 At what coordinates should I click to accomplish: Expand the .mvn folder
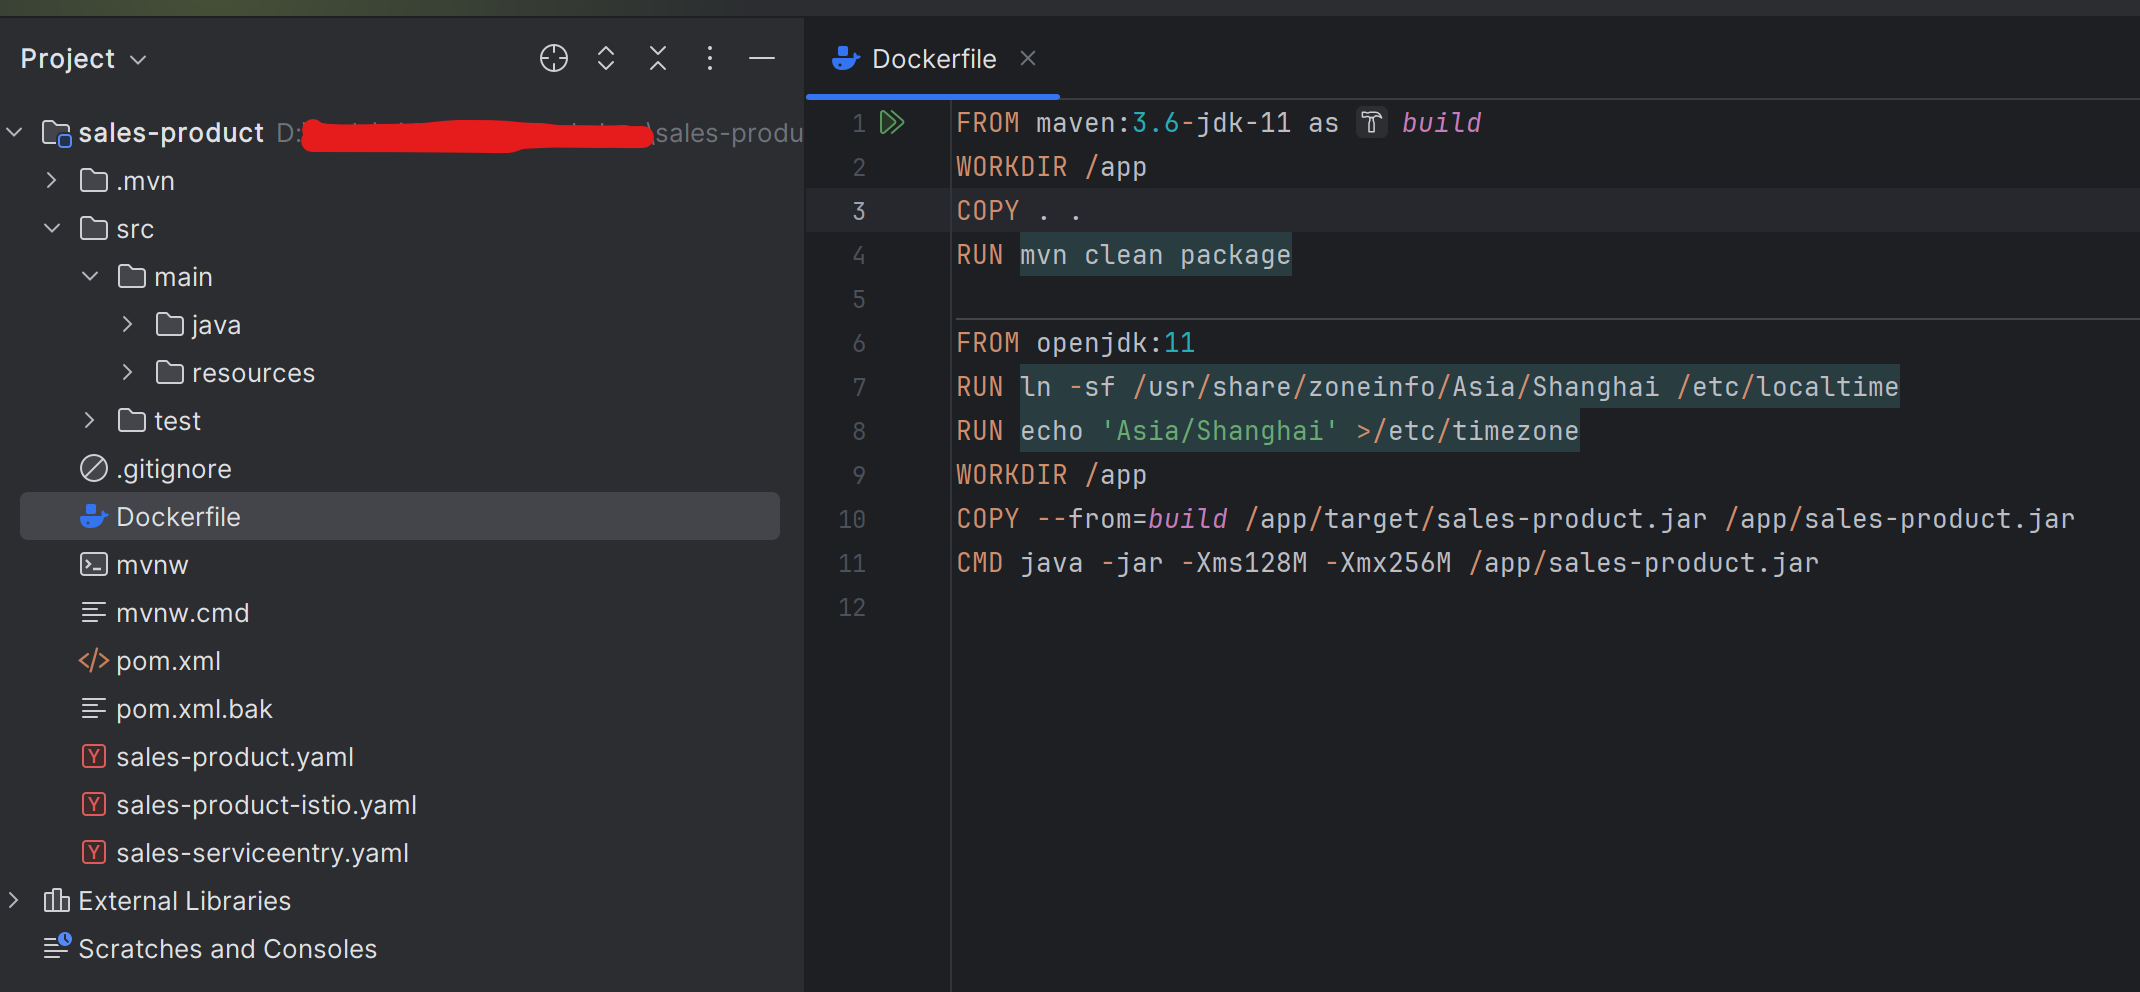[52, 181]
